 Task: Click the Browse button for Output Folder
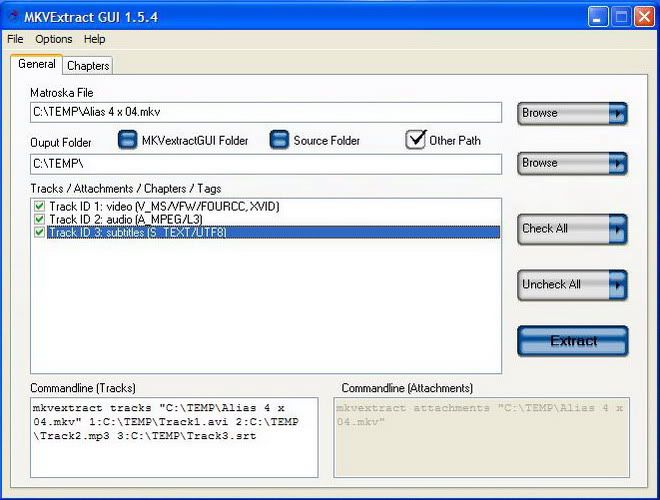tap(572, 163)
